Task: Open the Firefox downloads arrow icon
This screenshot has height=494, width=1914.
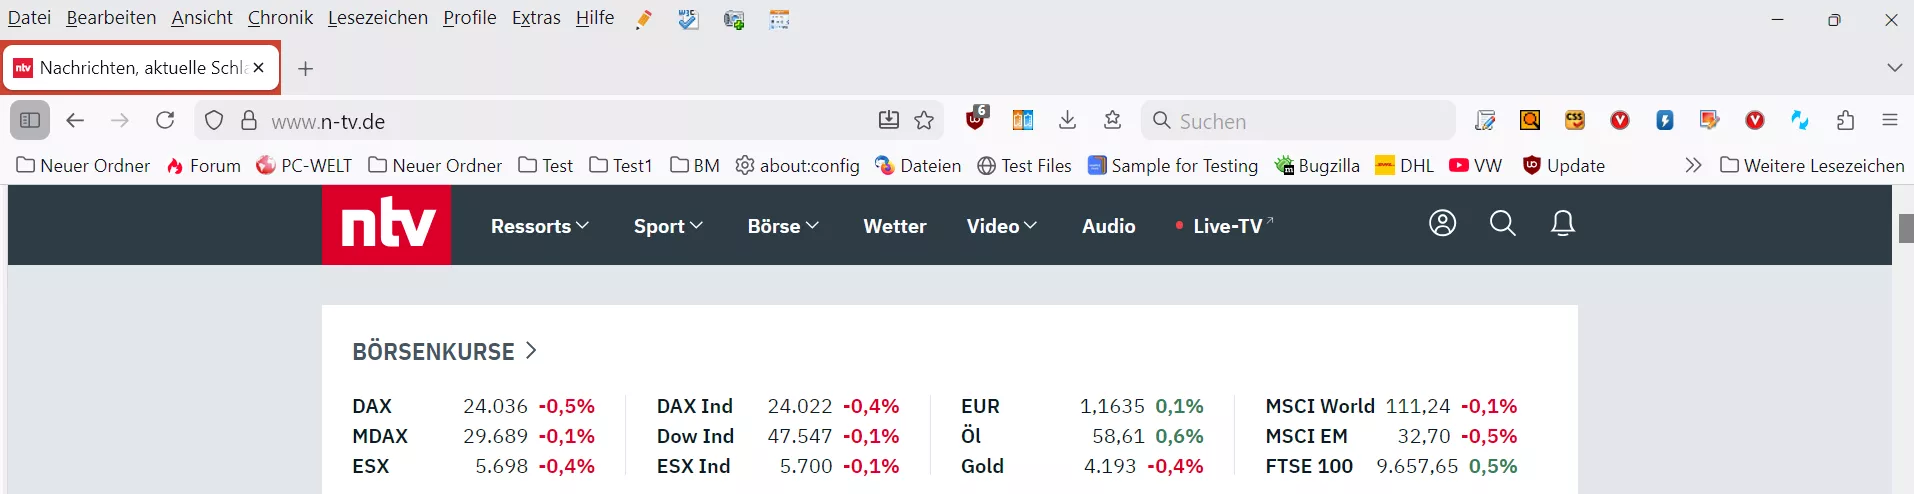Action: 1067,121
